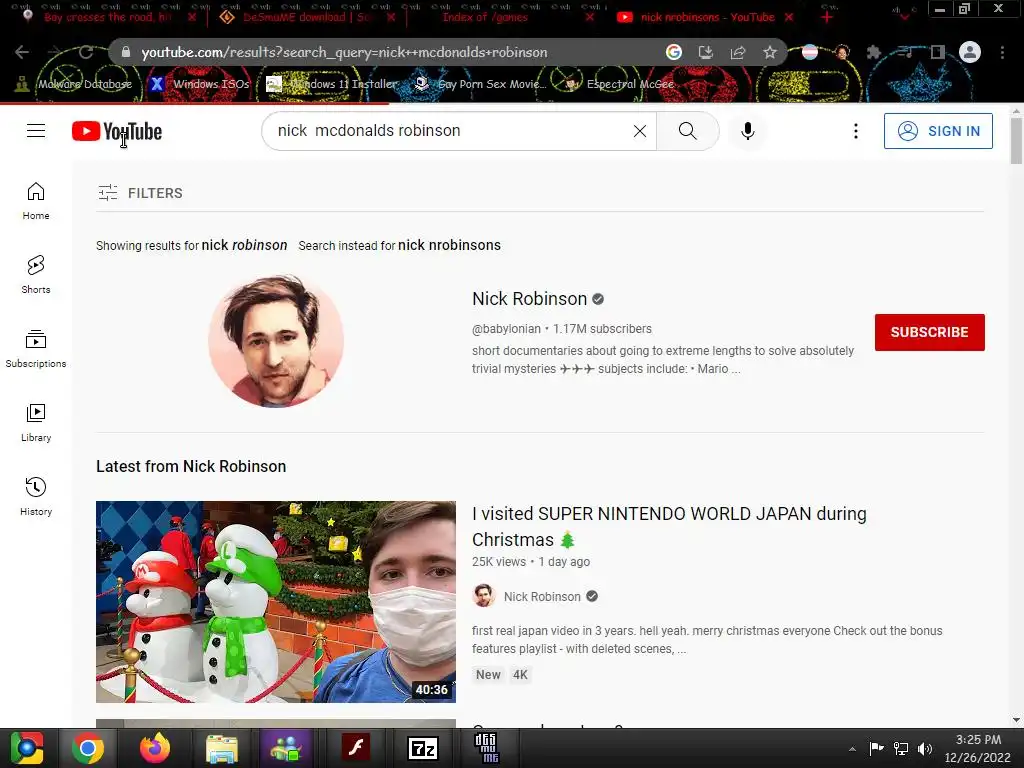This screenshot has height=768, width=1024.
Task: Open the Nick Robinson channel name link
Action: click(530, 299)
